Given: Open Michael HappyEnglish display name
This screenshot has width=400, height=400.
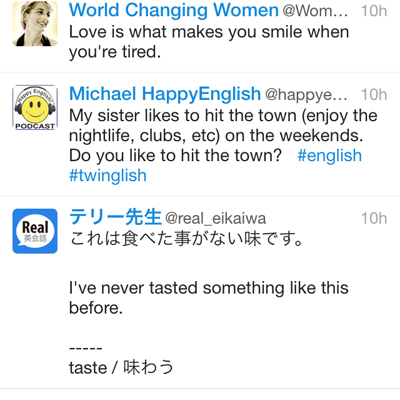Looking at the screenshot, I should click(x=165, y=94).
